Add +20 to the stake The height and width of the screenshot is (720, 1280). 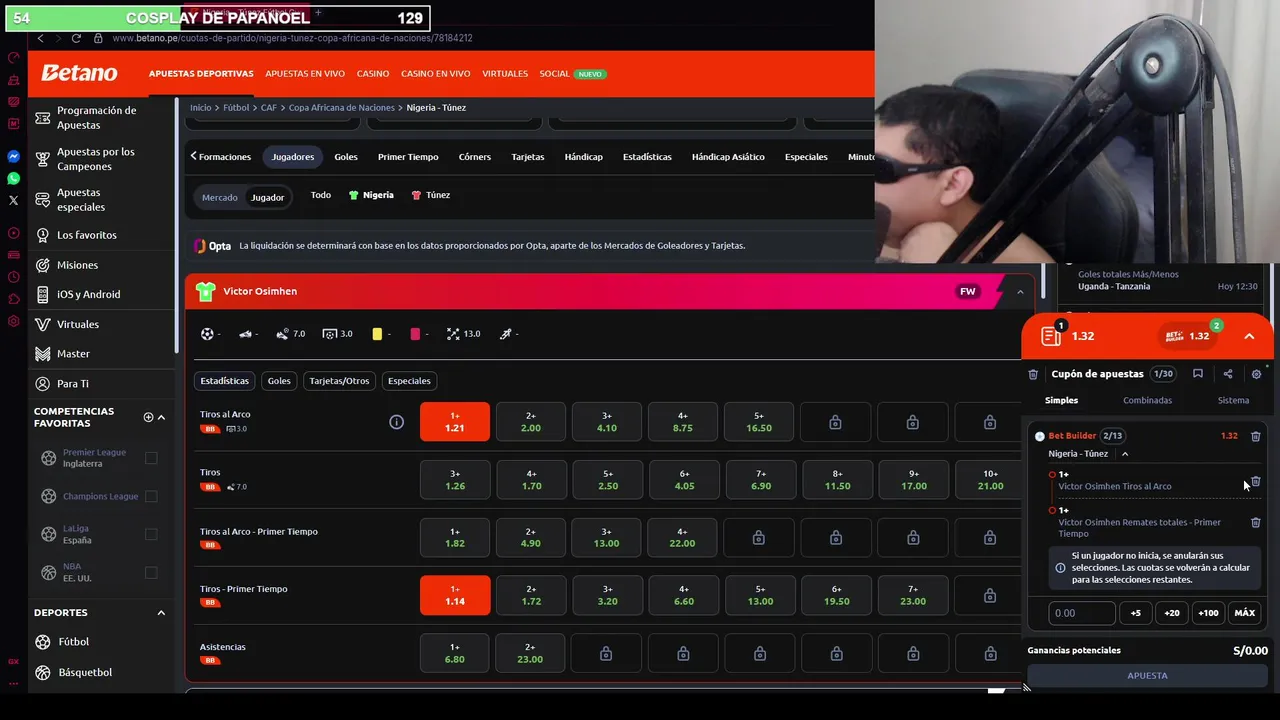tap(1172, 613)
